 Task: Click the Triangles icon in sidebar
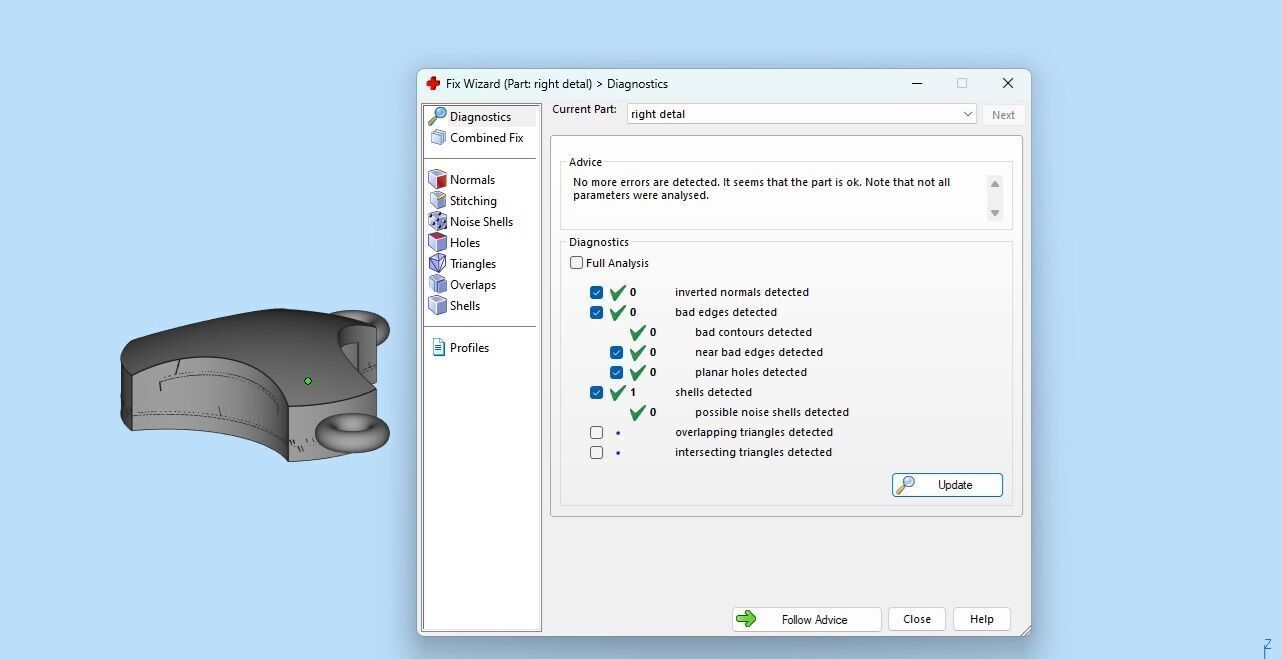pyautogui.click(x=437, y=264)
